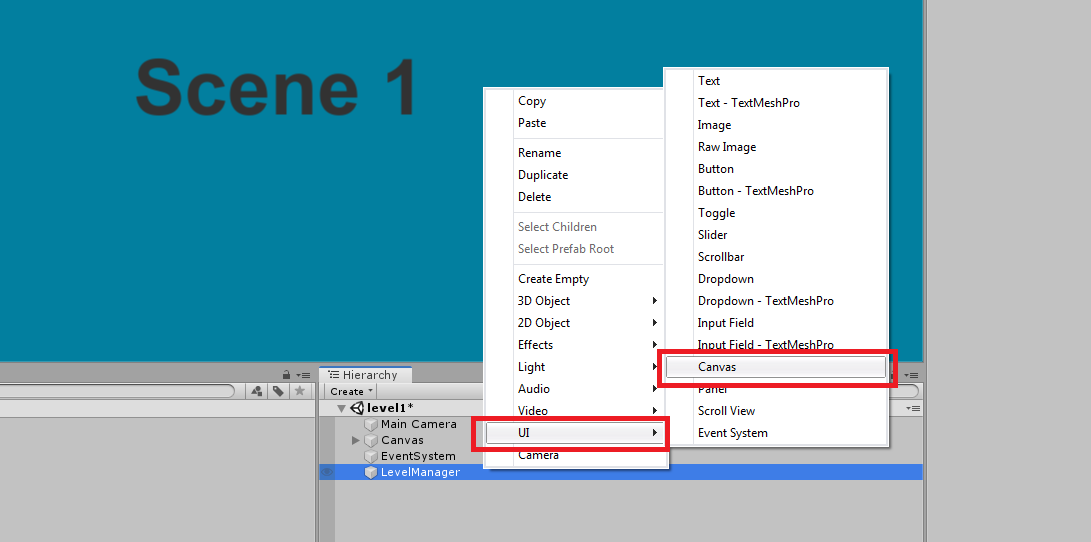Select Scroll View in the UI submenu
The image size is (1091, 542).
point(726,411)
